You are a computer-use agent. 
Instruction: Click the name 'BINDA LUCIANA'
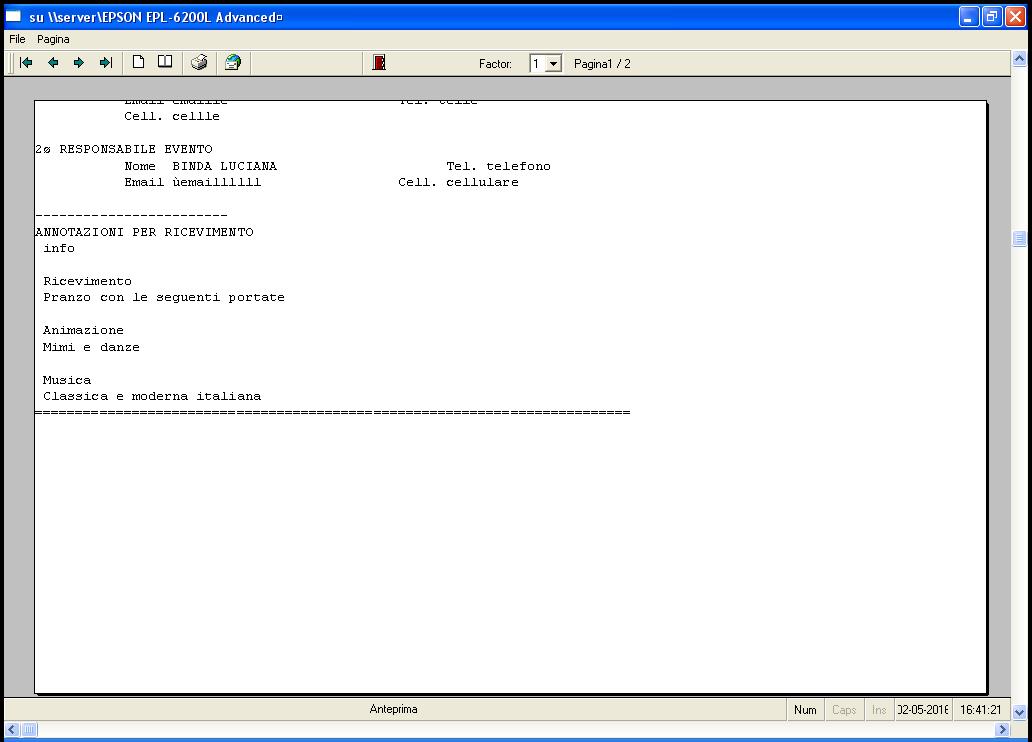coord(224,166)
